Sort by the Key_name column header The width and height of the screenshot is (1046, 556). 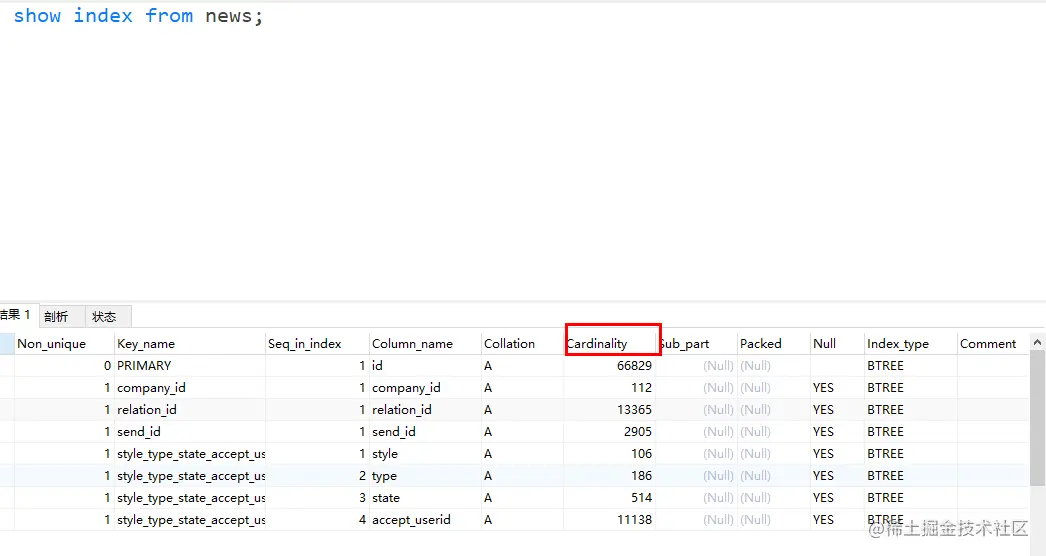189,344
